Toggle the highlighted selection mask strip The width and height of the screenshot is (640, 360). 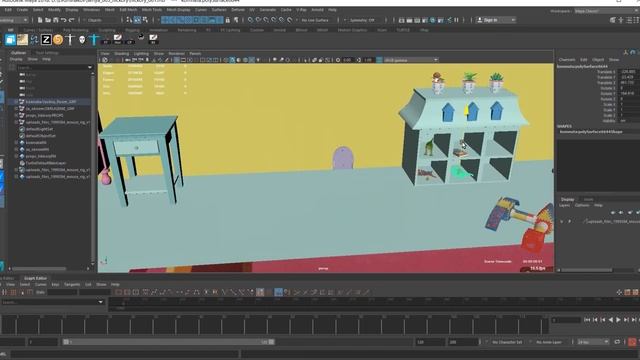click(192, 20)
